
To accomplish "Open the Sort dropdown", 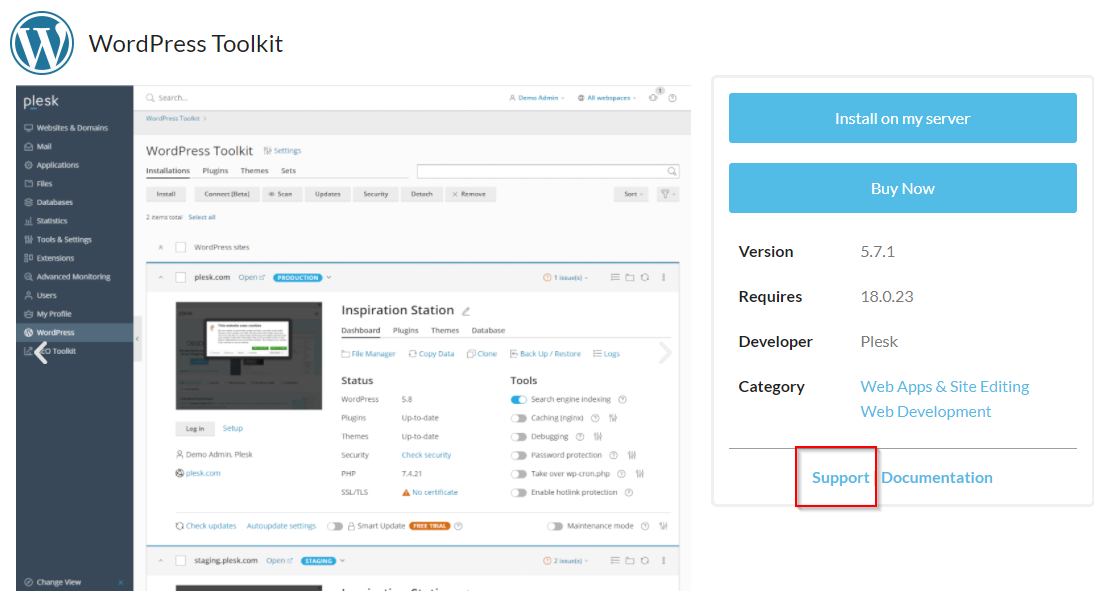I will click(632, 194).
